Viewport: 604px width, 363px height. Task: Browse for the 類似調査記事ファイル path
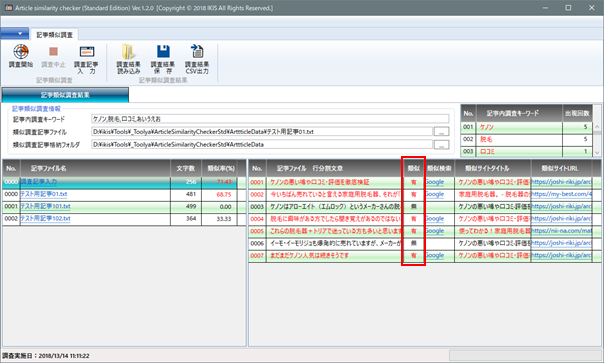(x=441, y=132)
